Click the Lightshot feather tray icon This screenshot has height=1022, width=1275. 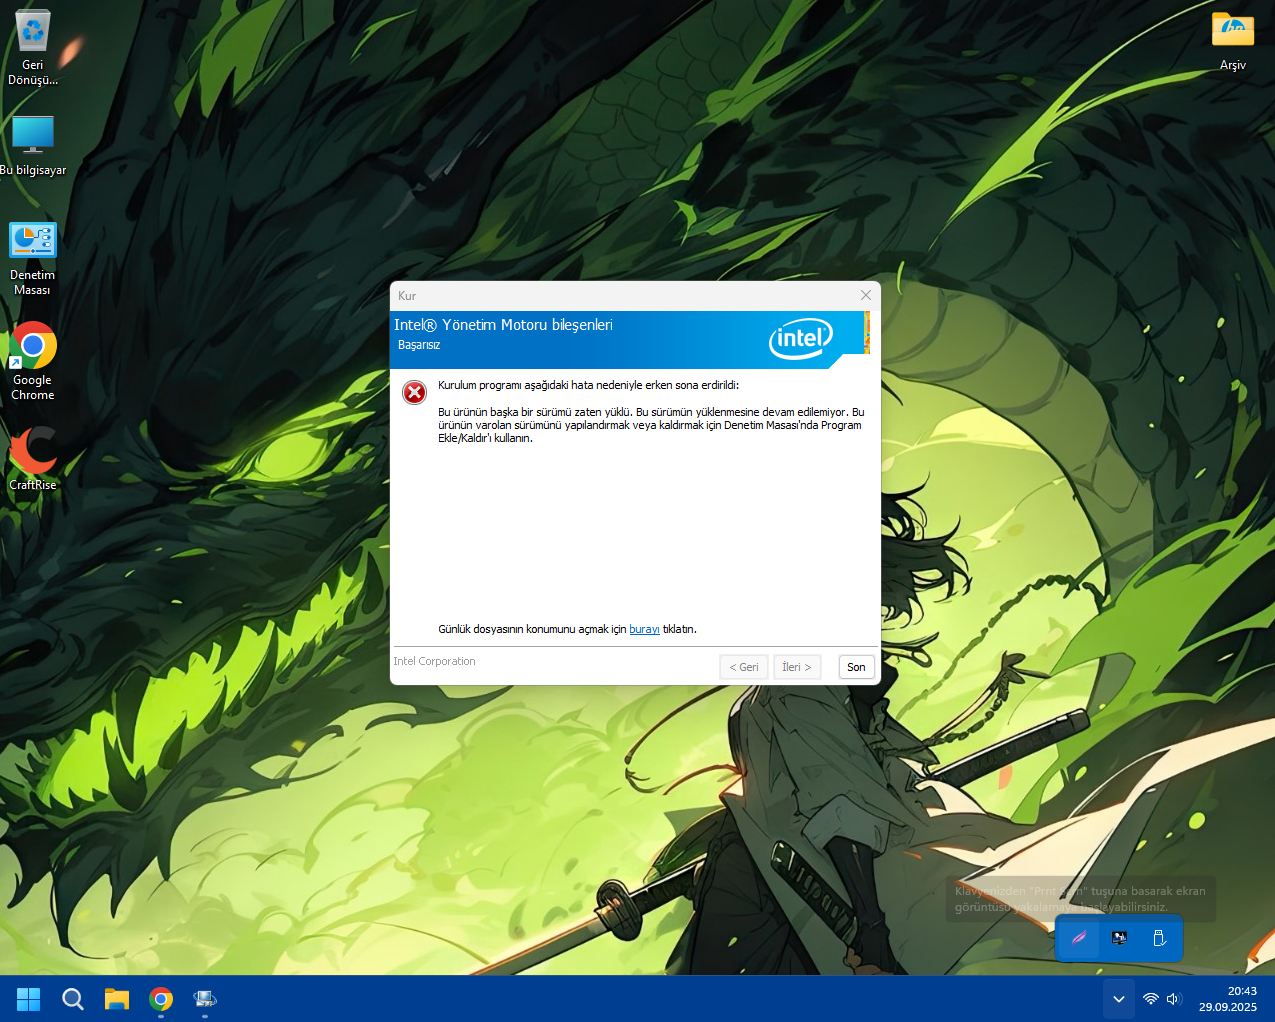tap(1079, 938)
